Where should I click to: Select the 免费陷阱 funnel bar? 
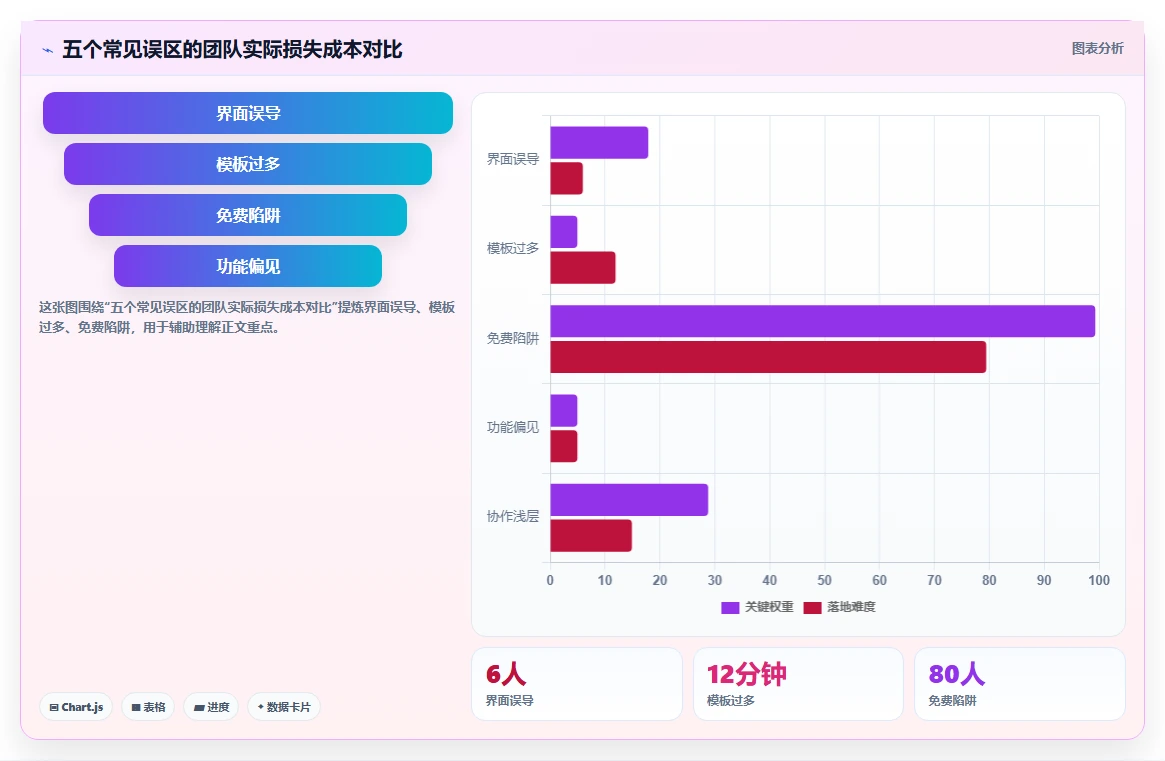coord(248,216)
